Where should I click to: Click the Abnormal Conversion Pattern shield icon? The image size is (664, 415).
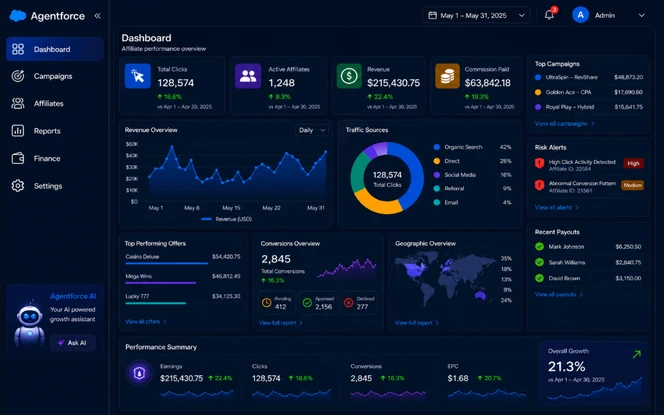pos(539,185)
